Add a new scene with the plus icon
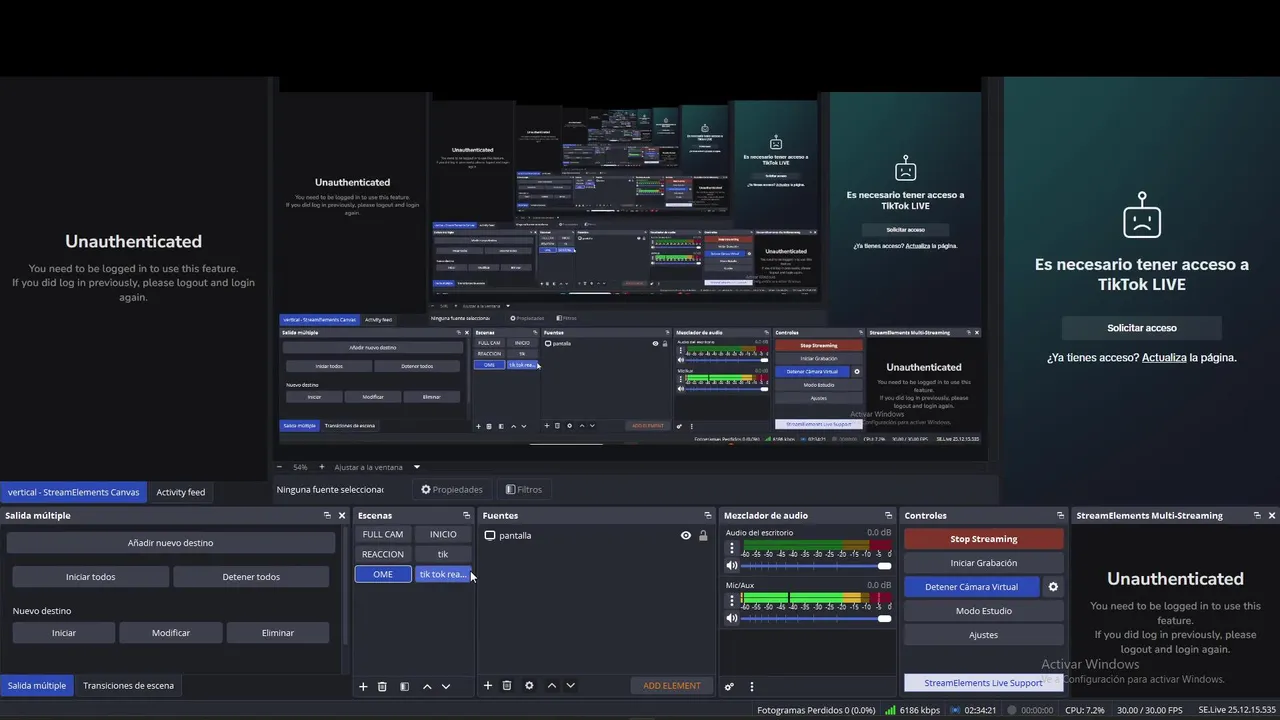1280x720 pixels. click(363, 686)
